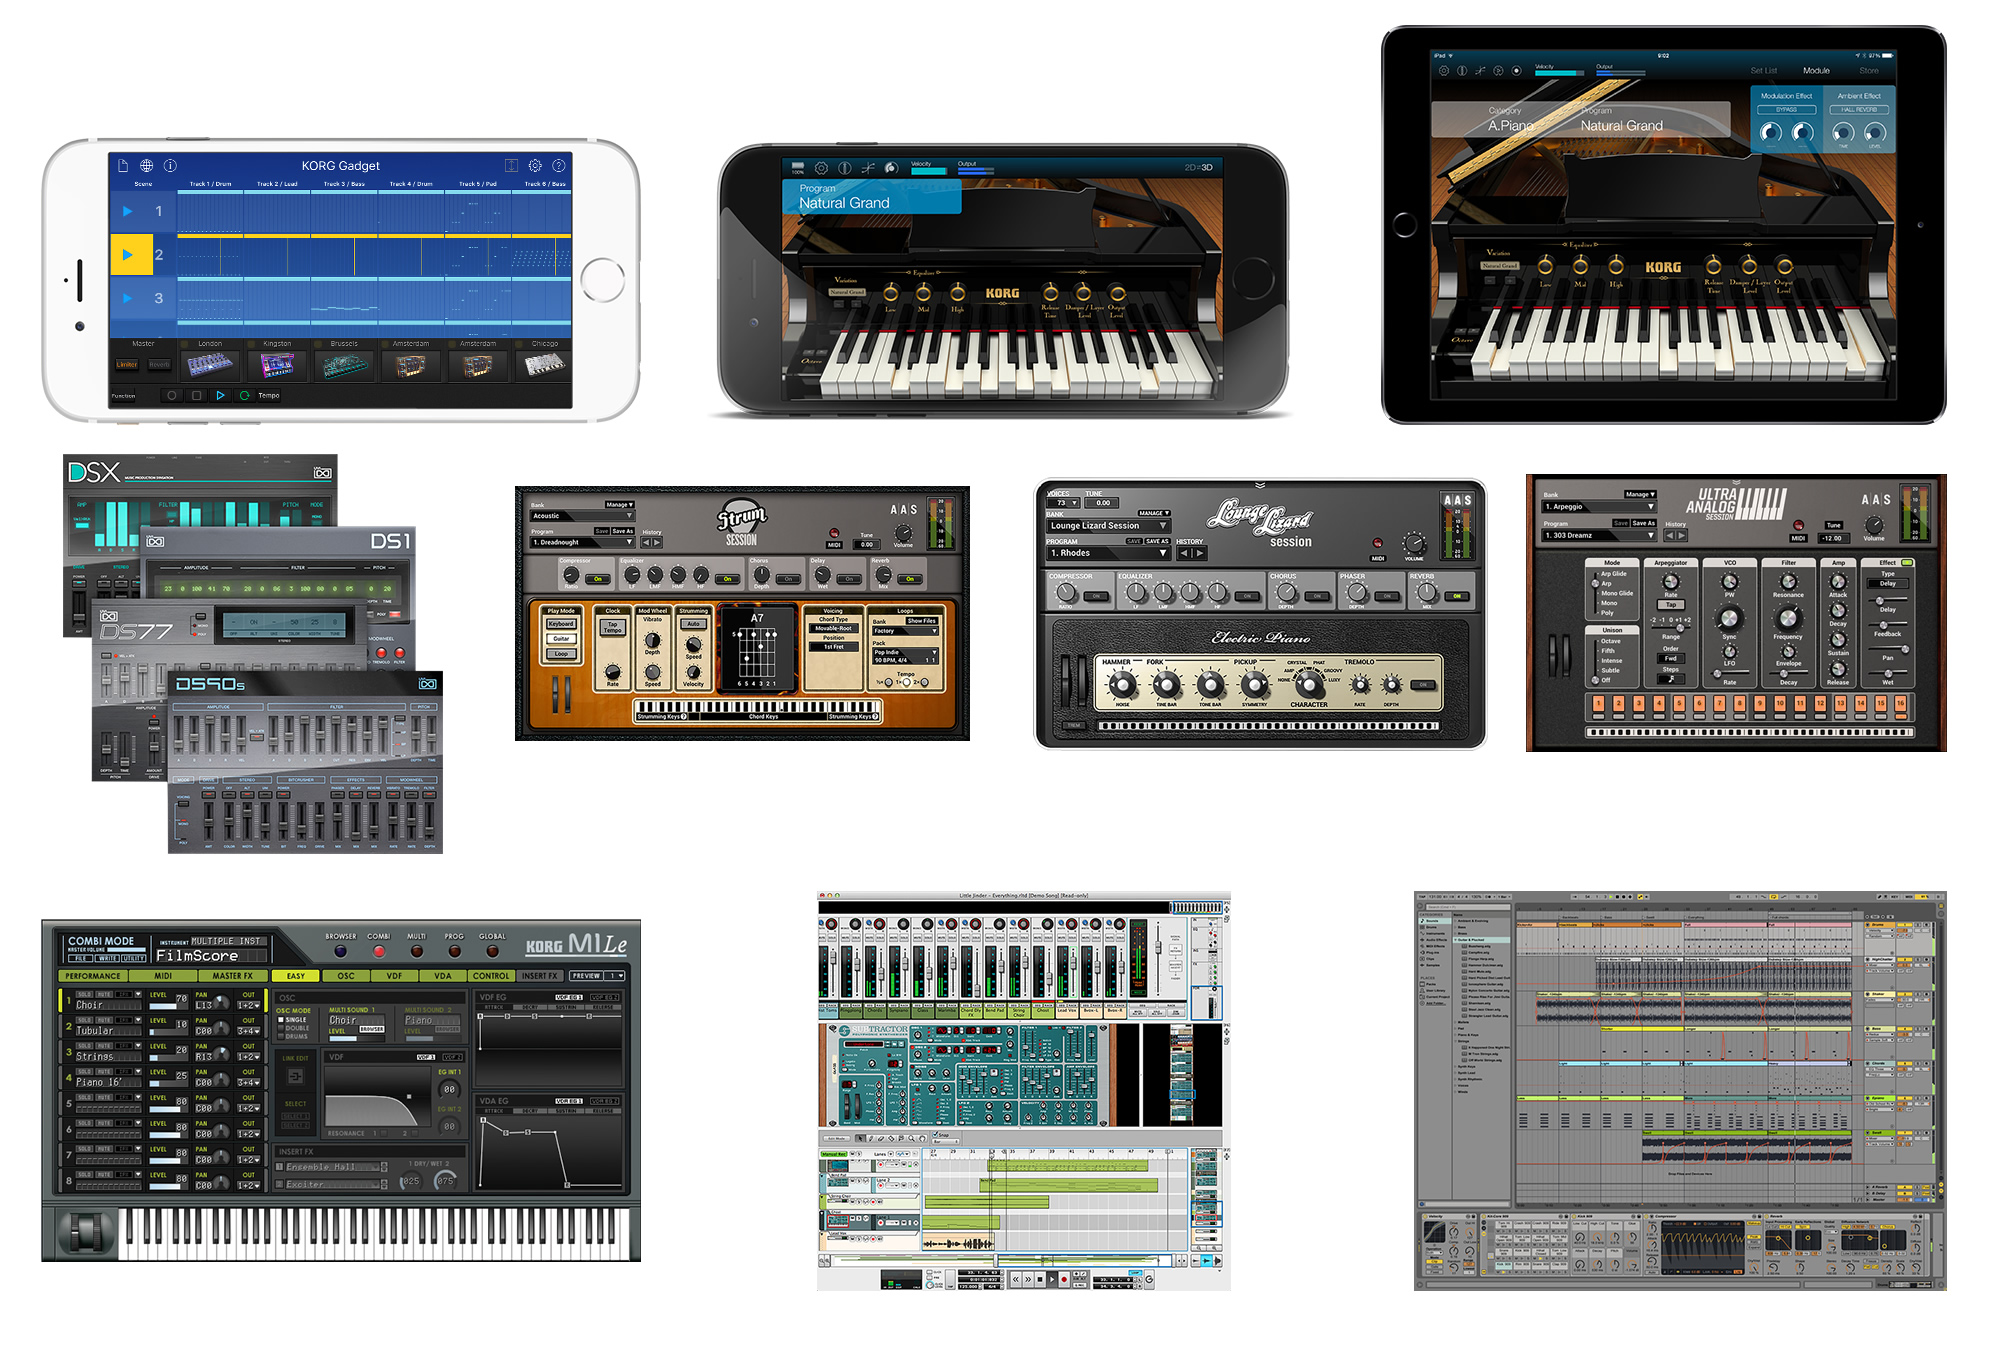The image size is (2000, 1355).
Task: Tap the Function button in KORG Gadget
Action: [124, 396]
